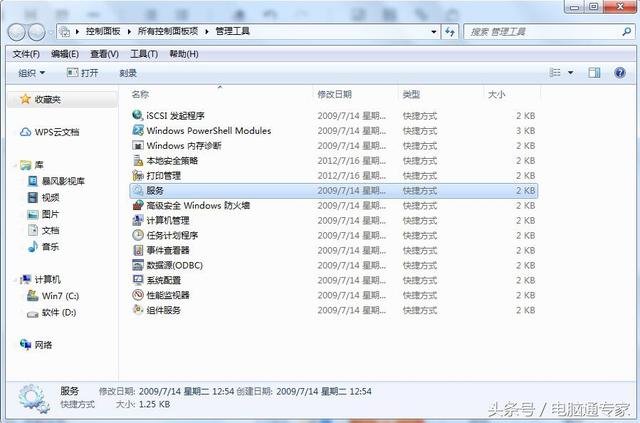Viewport: 640px width, 423px height.
Task: Open the 编辑(E) menu
Action: 65,54
